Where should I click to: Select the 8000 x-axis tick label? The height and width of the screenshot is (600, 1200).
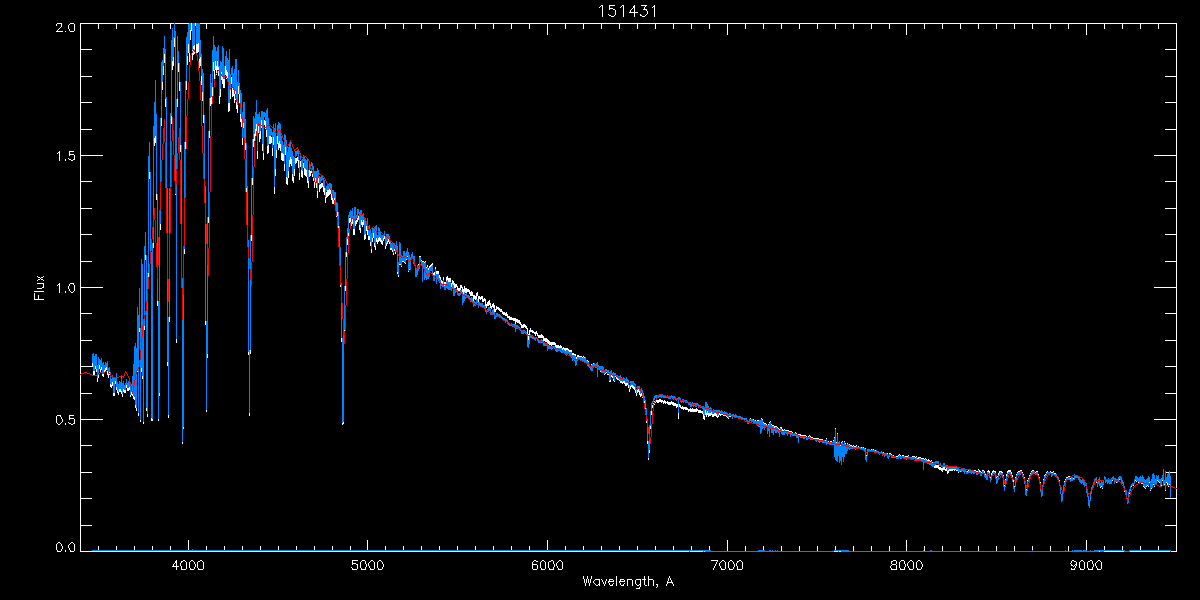click(x=906, y=564)
